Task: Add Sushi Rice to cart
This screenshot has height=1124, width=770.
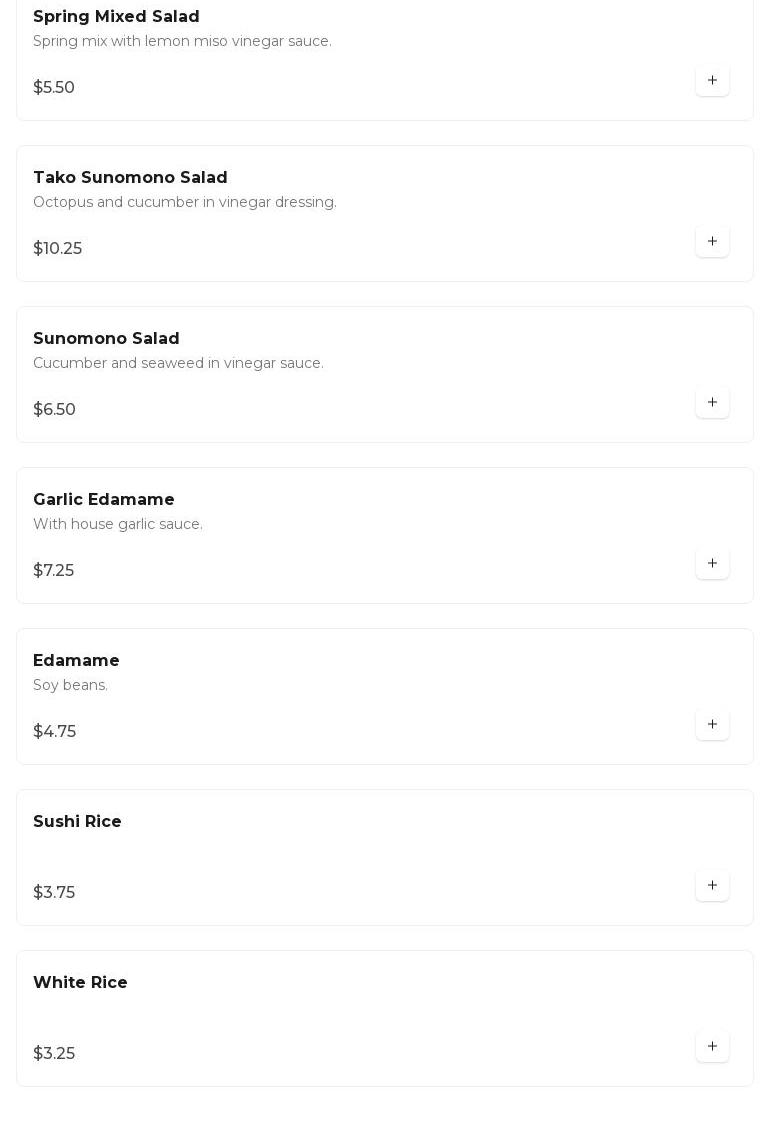Action: [x=712, y=885]
